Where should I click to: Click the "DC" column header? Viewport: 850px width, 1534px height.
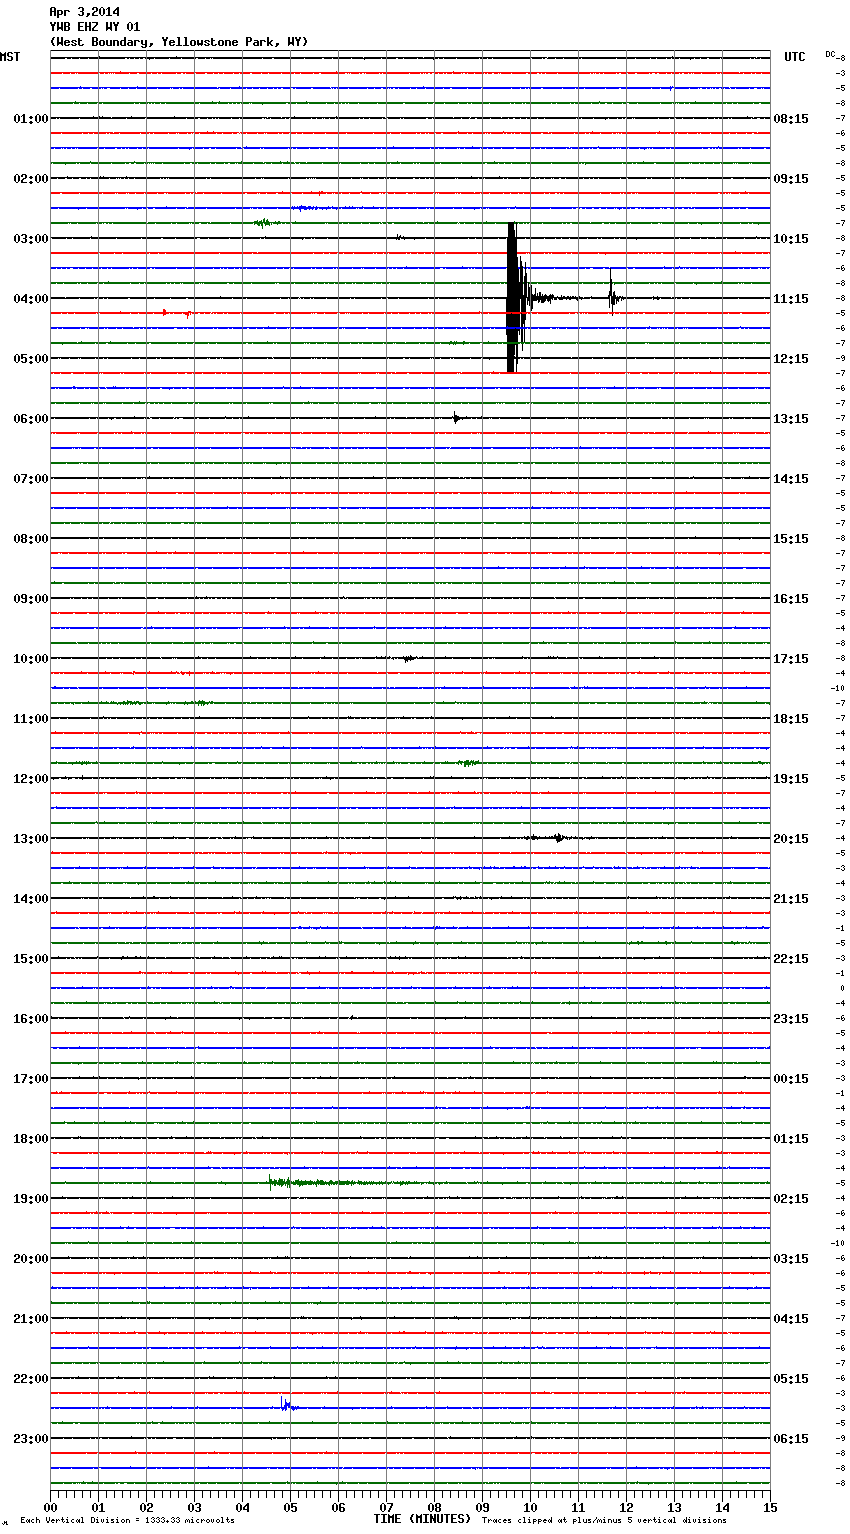click(x=830, y=54)
